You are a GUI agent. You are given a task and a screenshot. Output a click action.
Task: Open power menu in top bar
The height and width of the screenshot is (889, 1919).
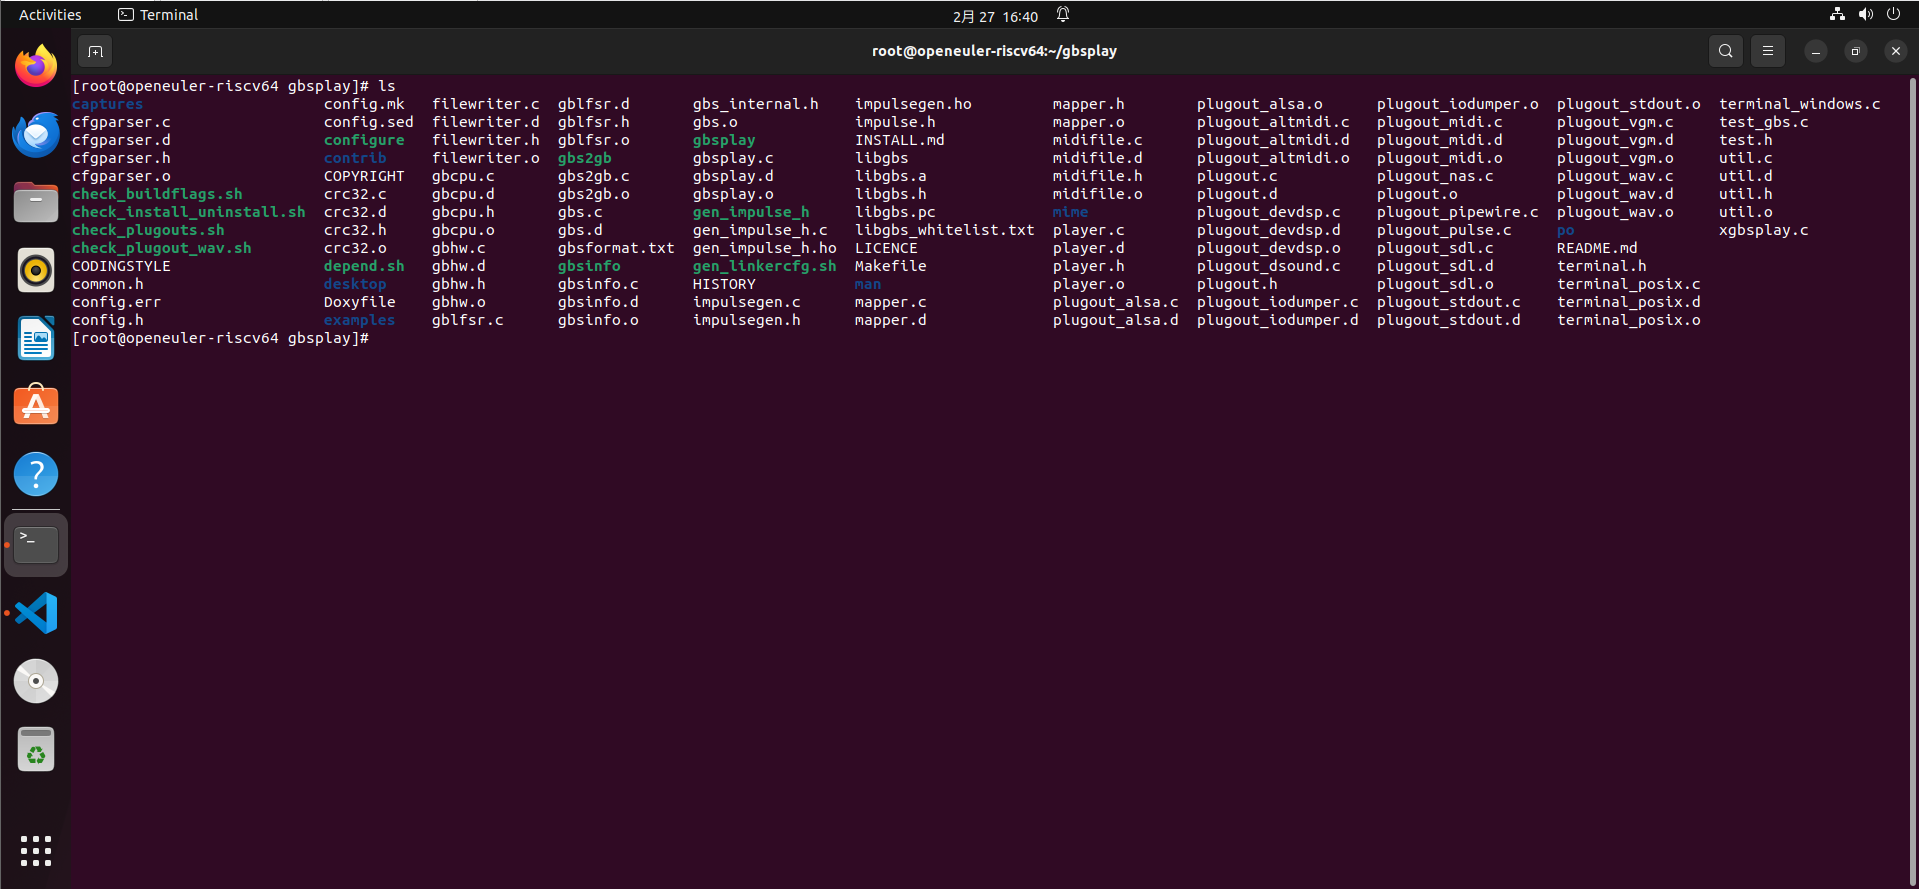tap(1893, 14)
